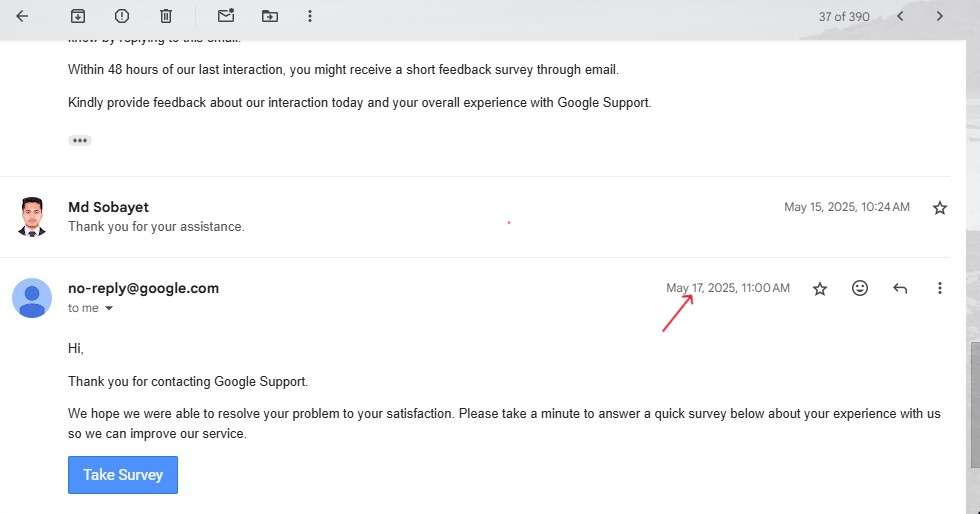Viewport: 980px width, 514px height.
Task: Go to the newer conversation
Action: coord(900,16)
